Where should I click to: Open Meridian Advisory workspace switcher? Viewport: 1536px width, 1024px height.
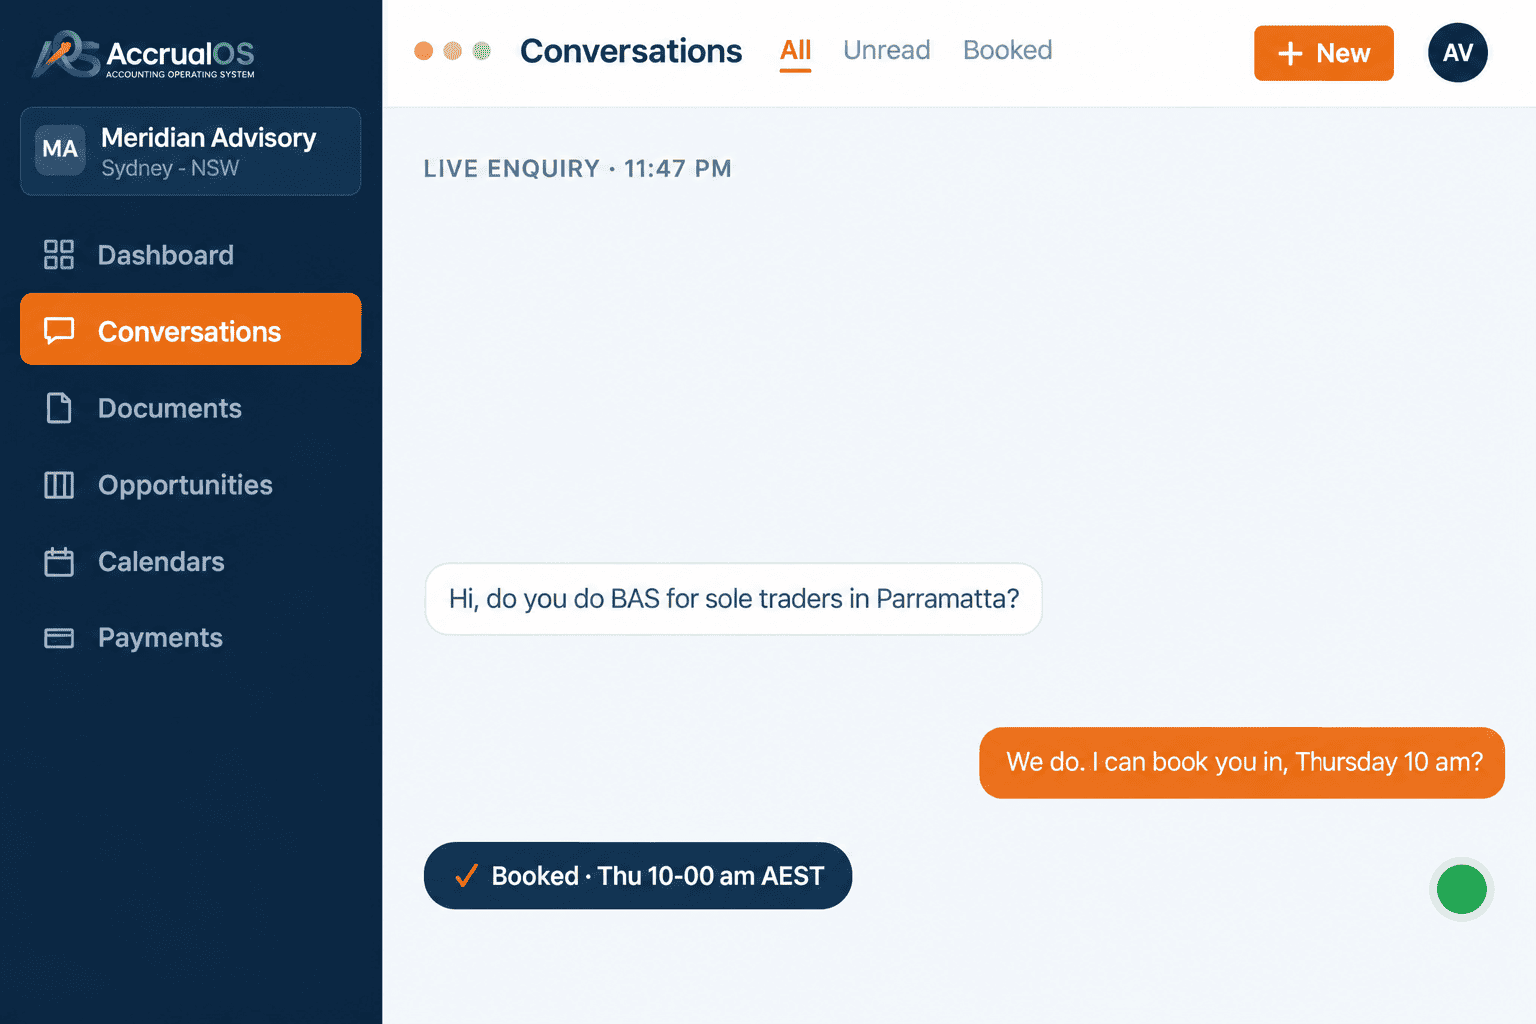(190, 151)
